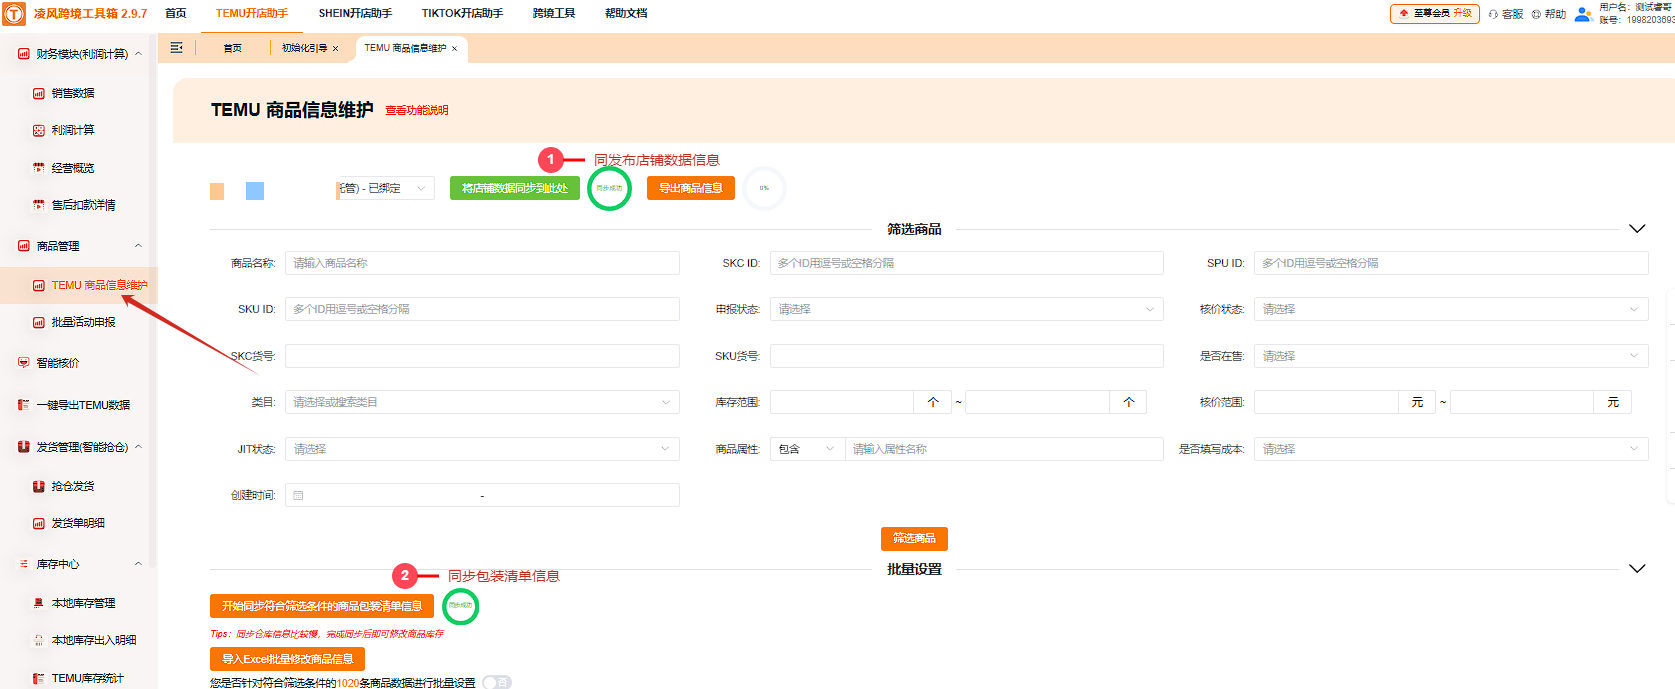Toggle the batch settings switch for 1020 items
The image size is (1675, 689).
pos(496,682)
